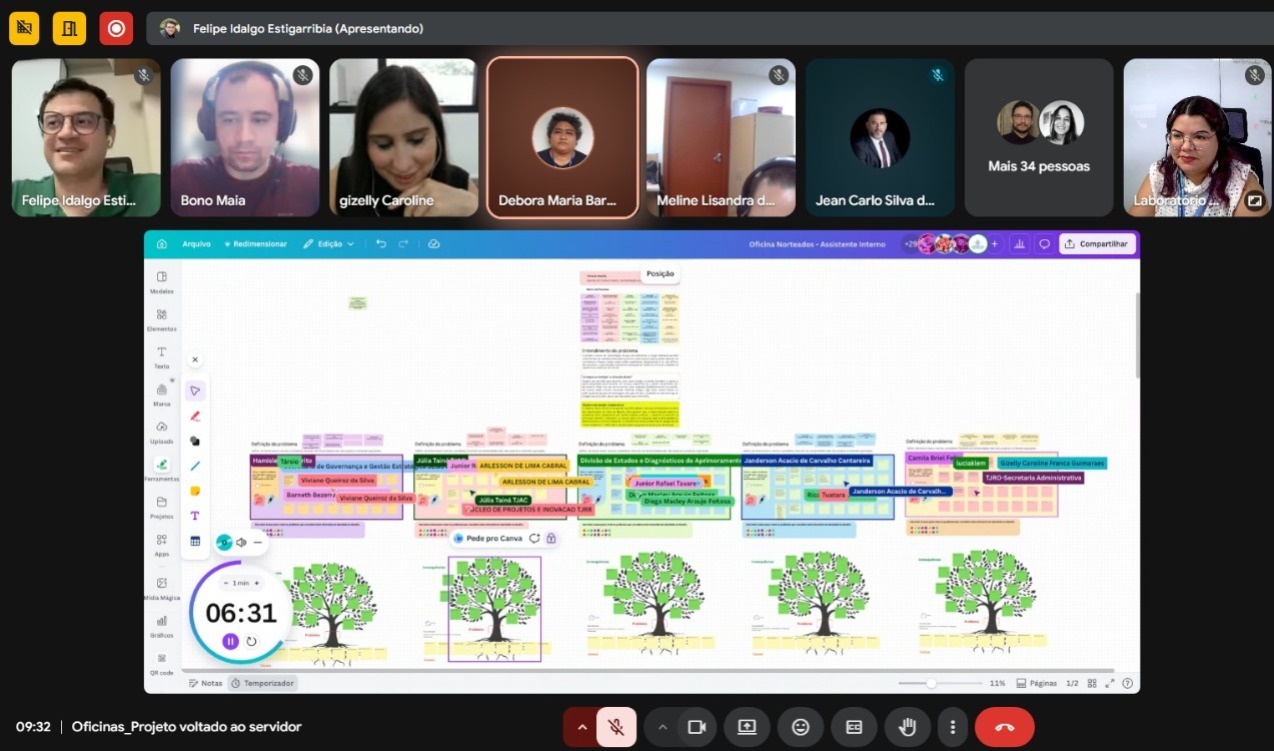Viewport: 1274px width, 751px height.
Task: Open the Edição mode dropdown in Canva
Action: click(x=329, y=244)
